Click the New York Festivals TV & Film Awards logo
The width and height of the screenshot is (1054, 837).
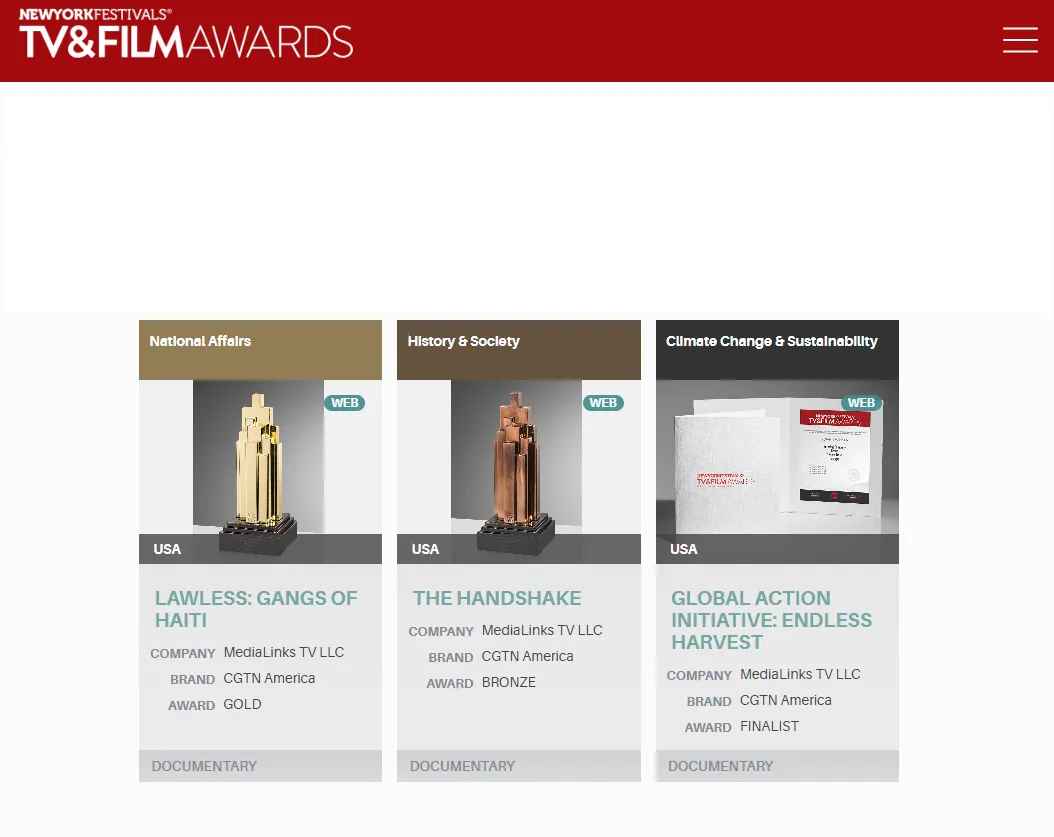(x=186, y=35)
